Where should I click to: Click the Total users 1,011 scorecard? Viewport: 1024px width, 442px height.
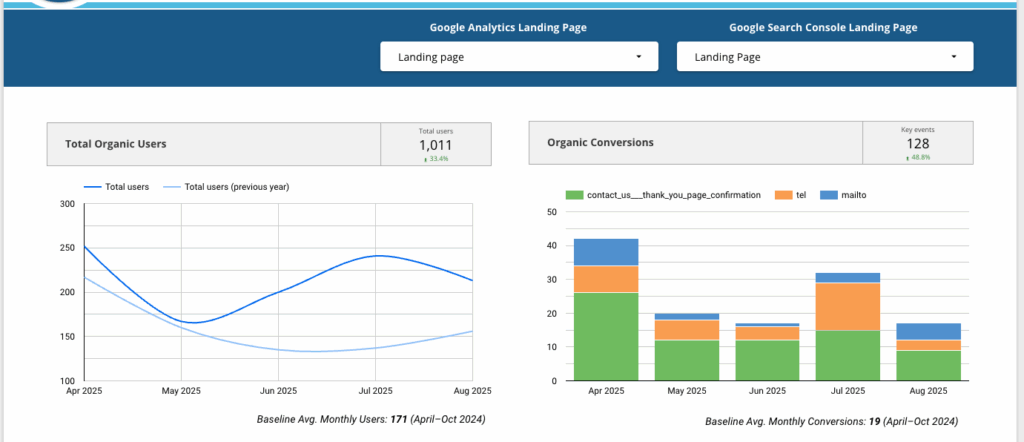point(435,146)
